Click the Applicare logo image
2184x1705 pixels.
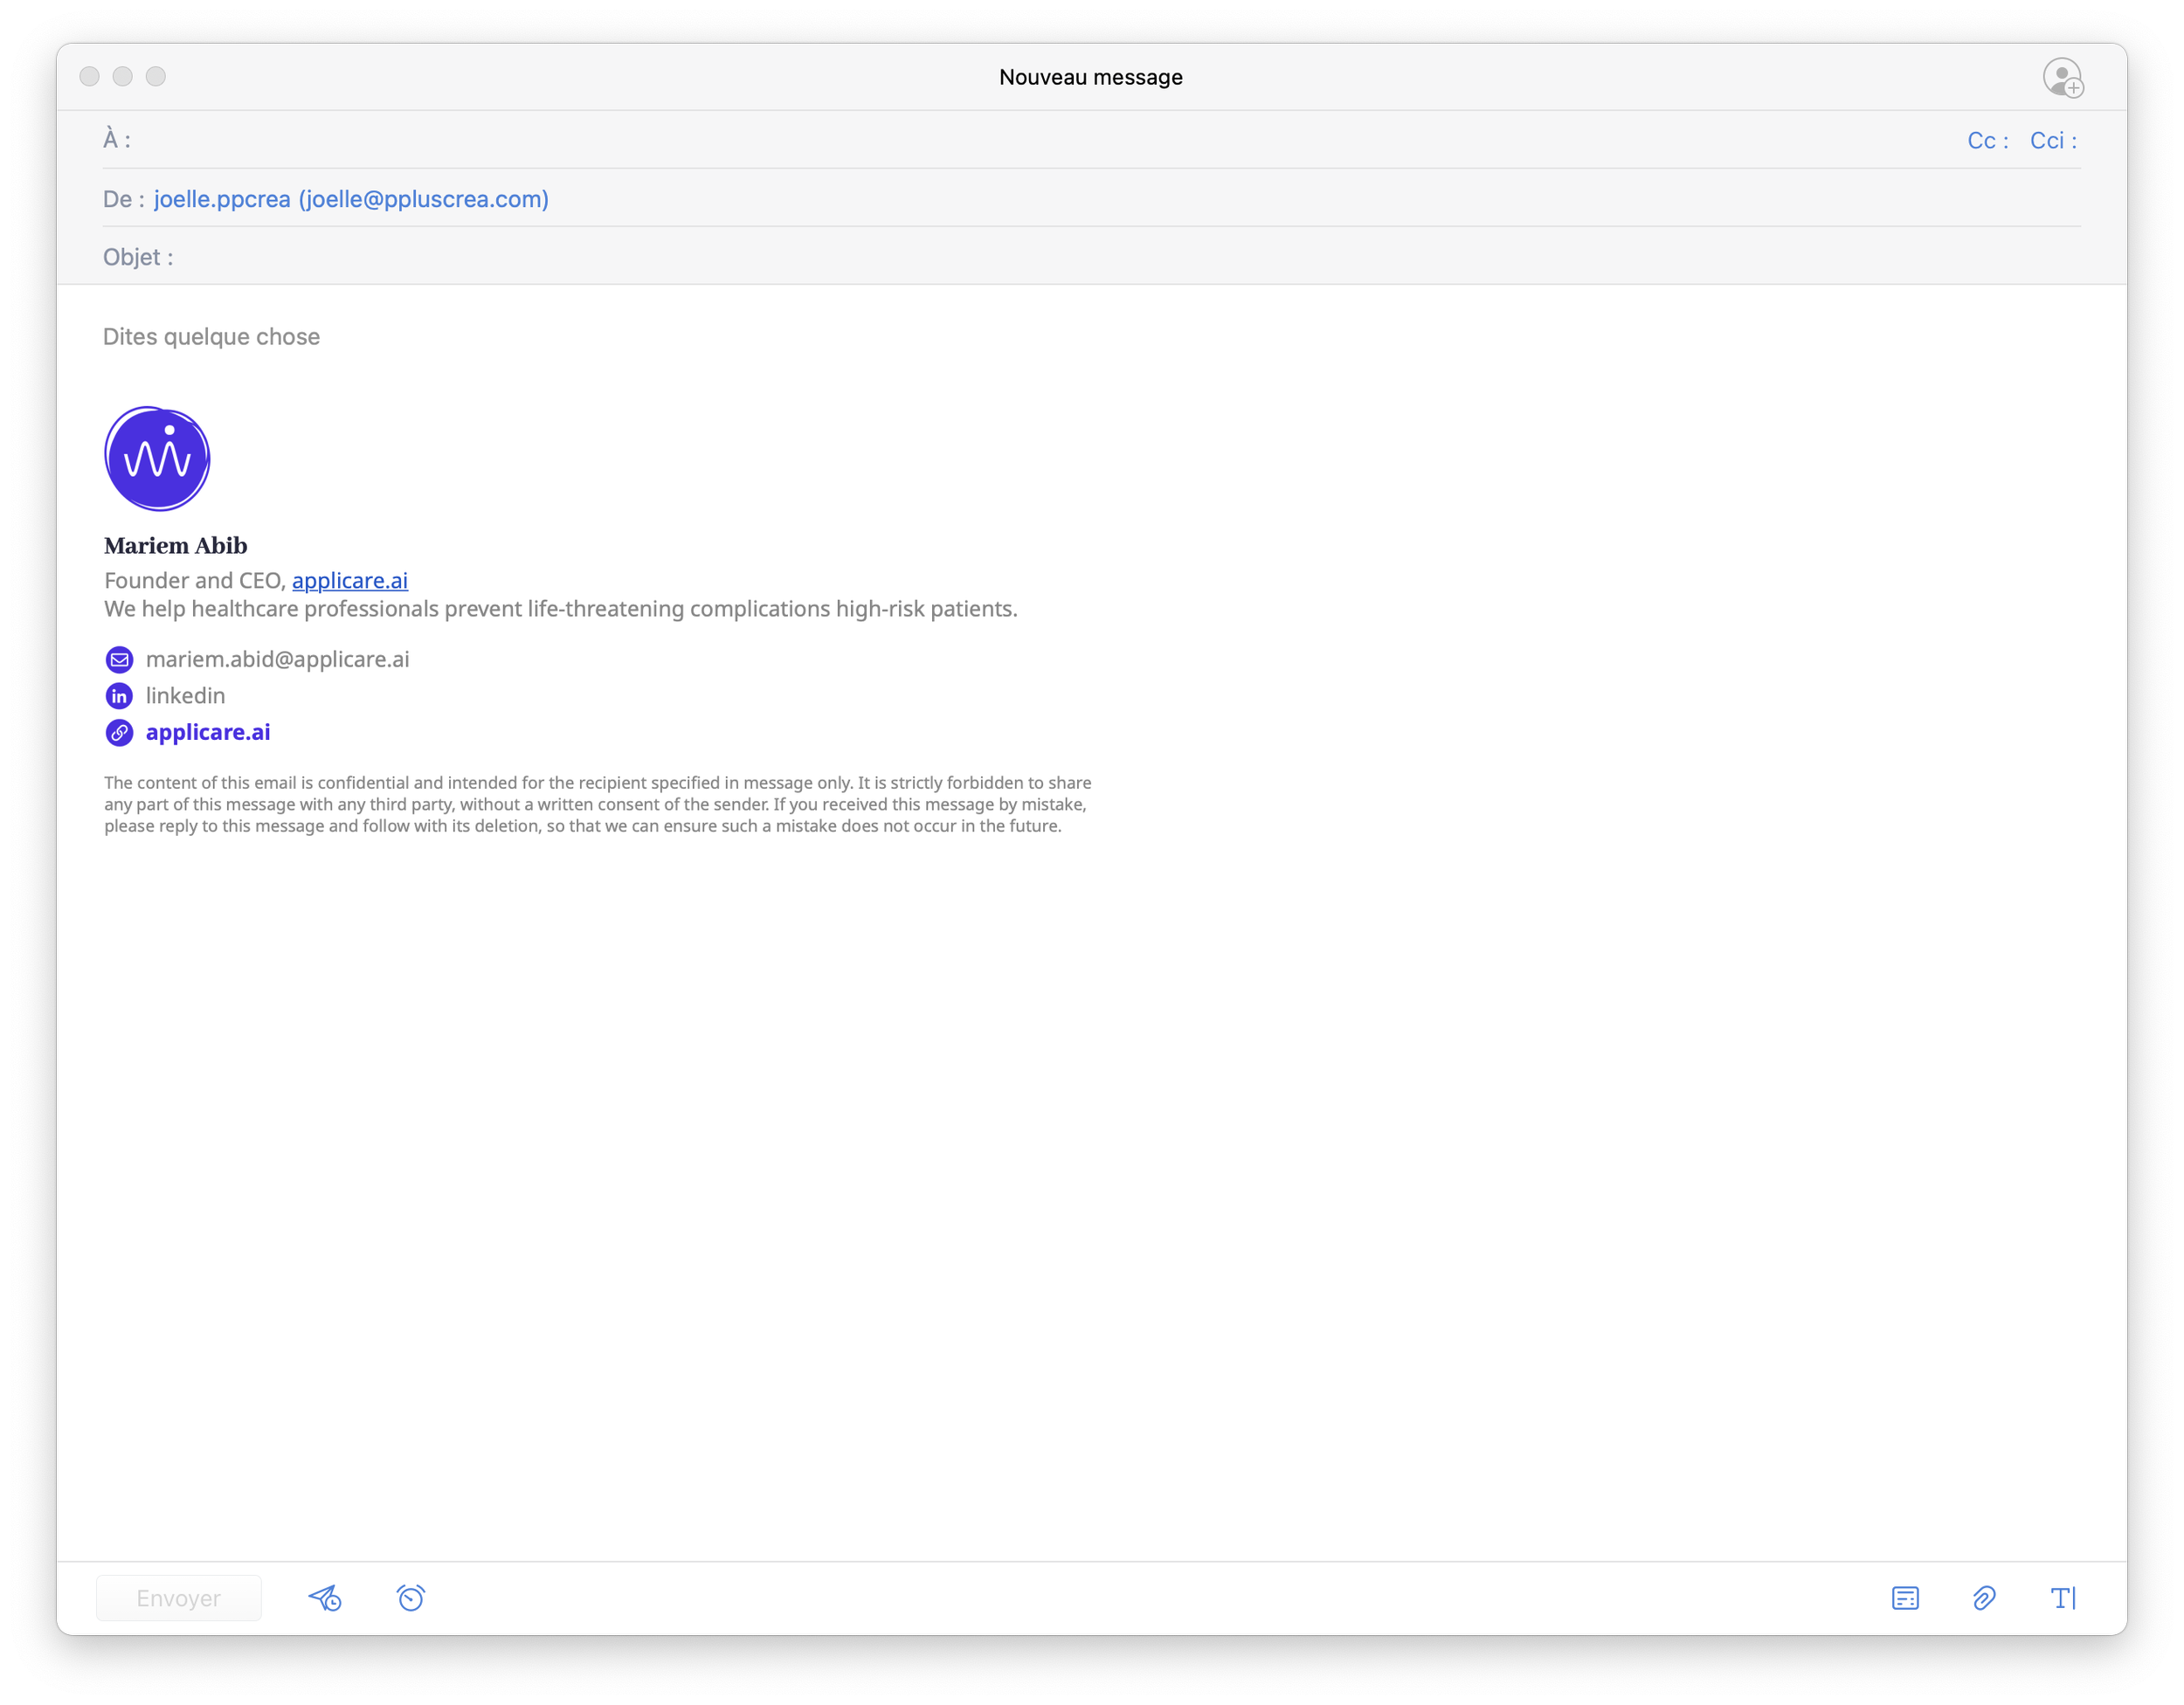click(157, 458)
